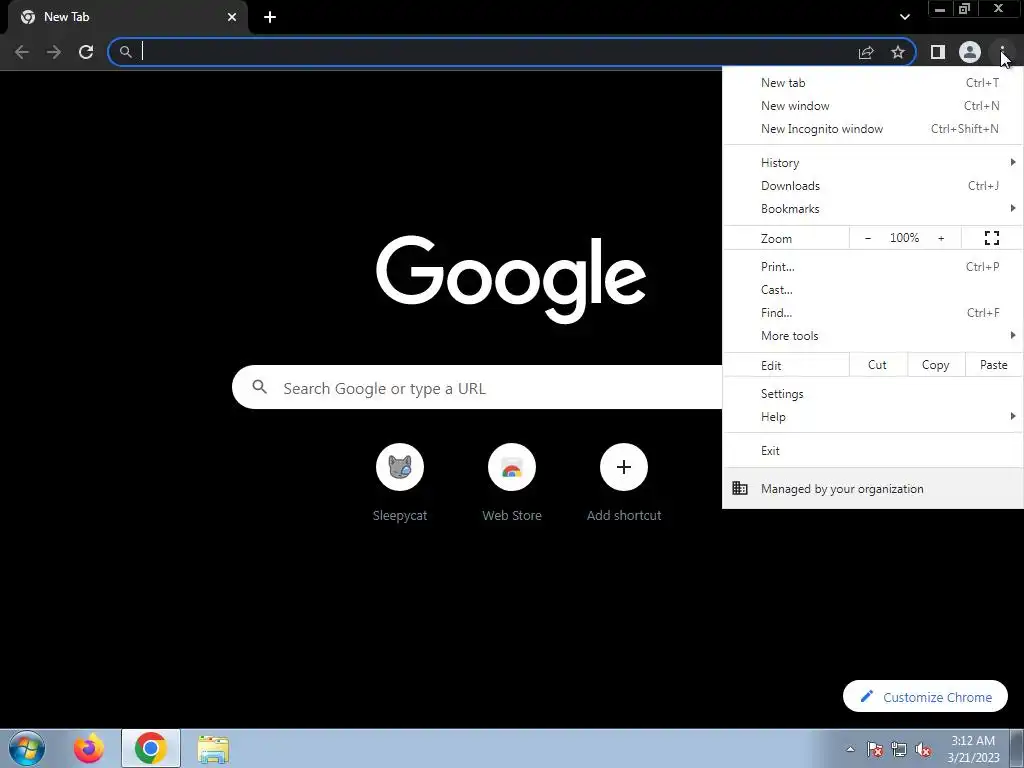Click the pencil icon in Customize Chrome
Screen dimensions: 1024x768
pyautogui.click(x=867, y=697)
